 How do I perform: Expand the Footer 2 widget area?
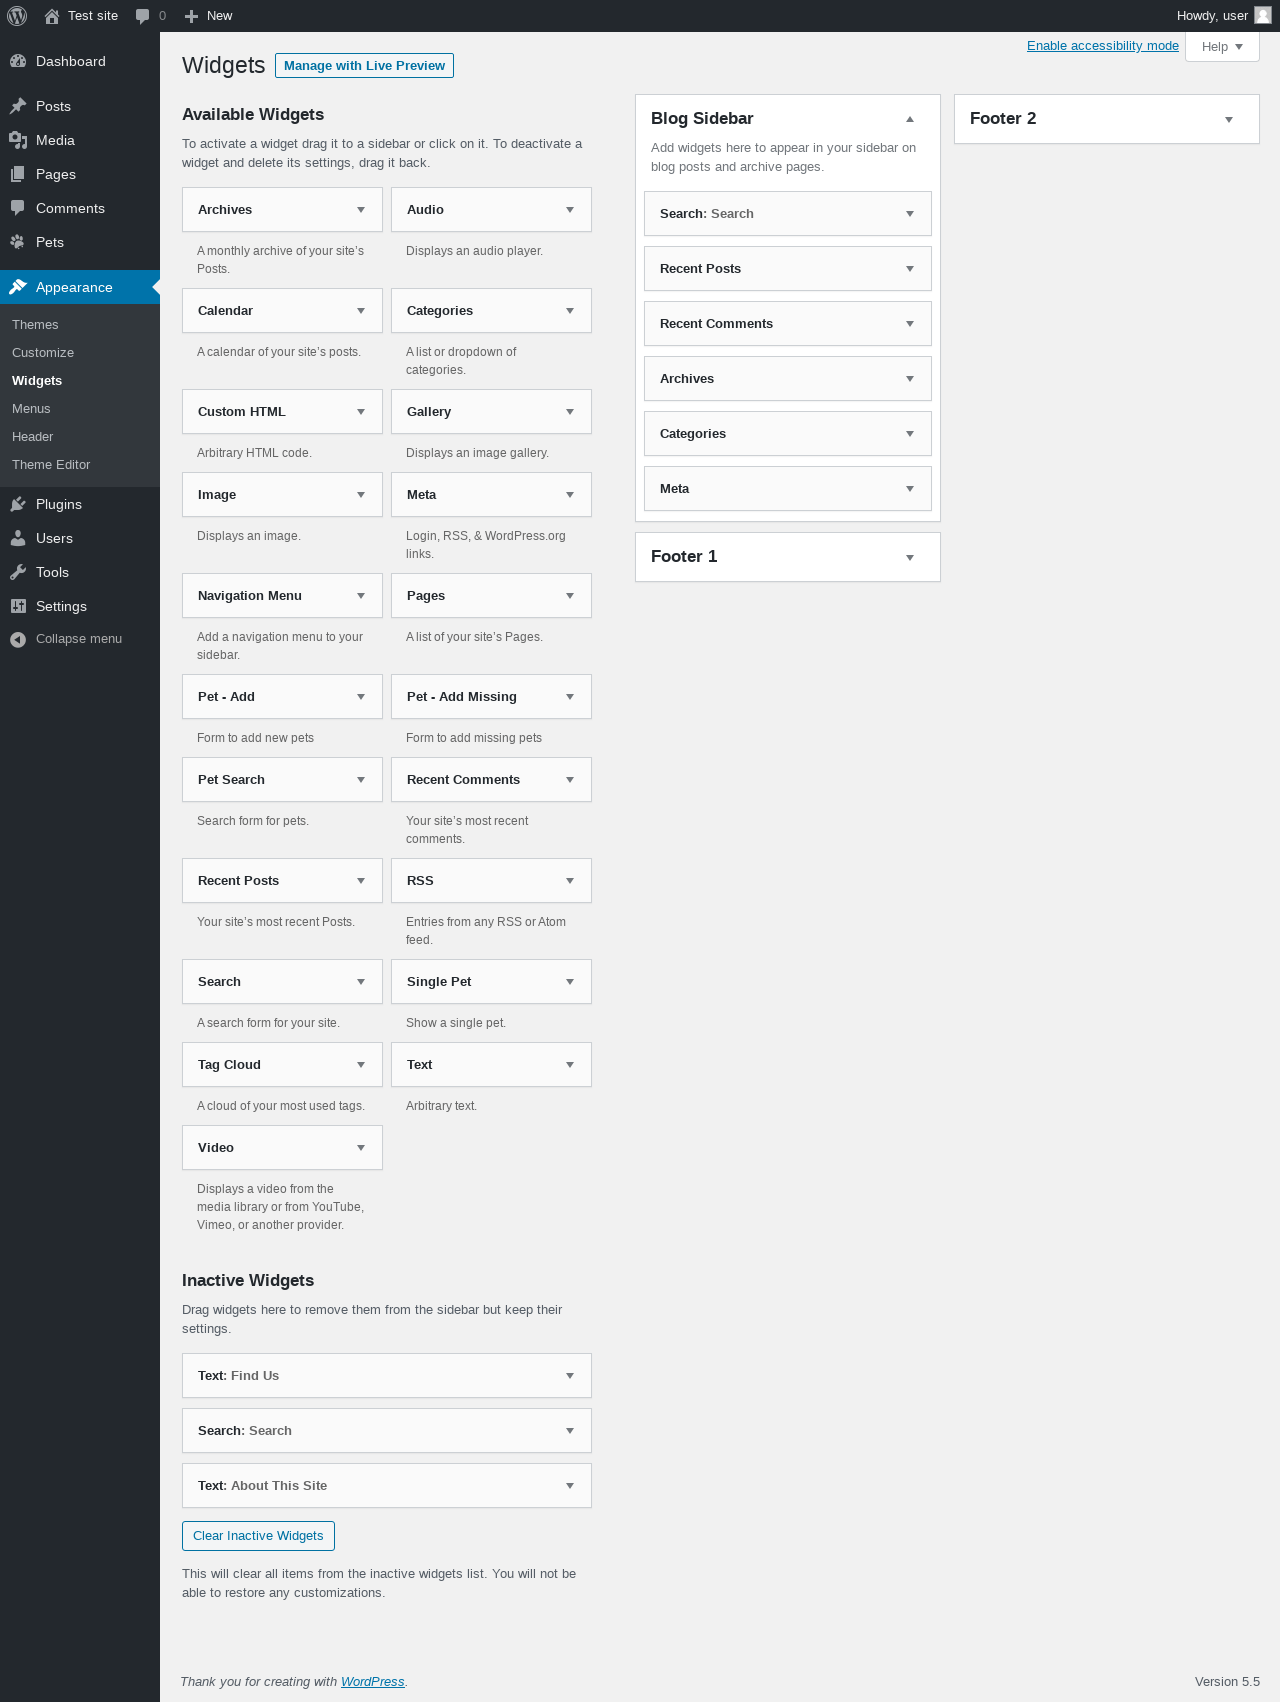pos(1229,120)
